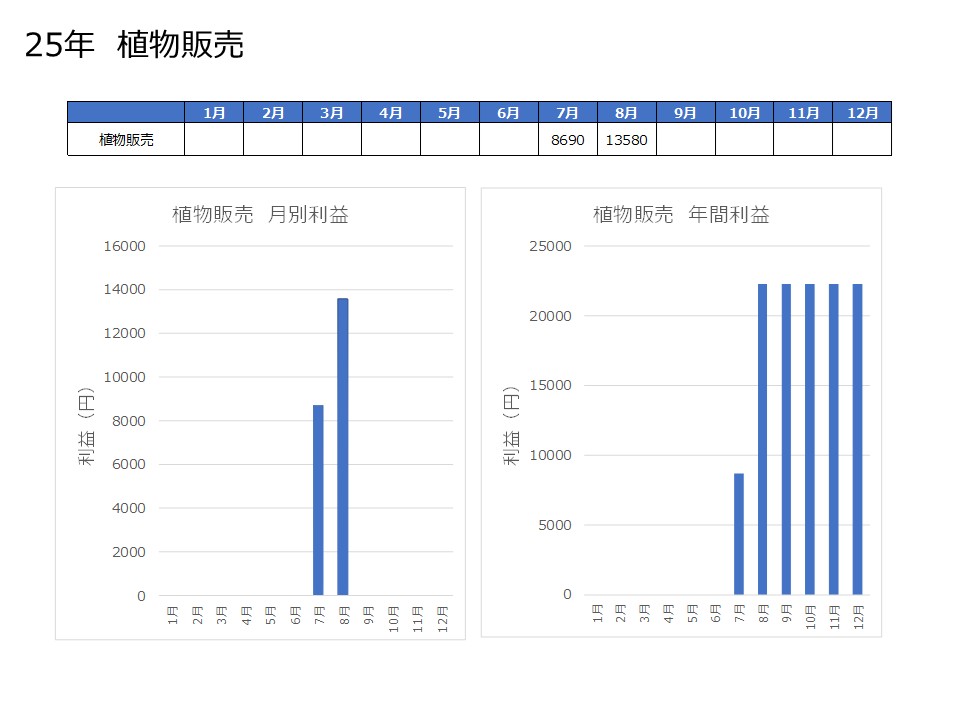960x720 pixels.
Task: Select the 9月 bar in annual chart
Action: click(x=787, y=439)
